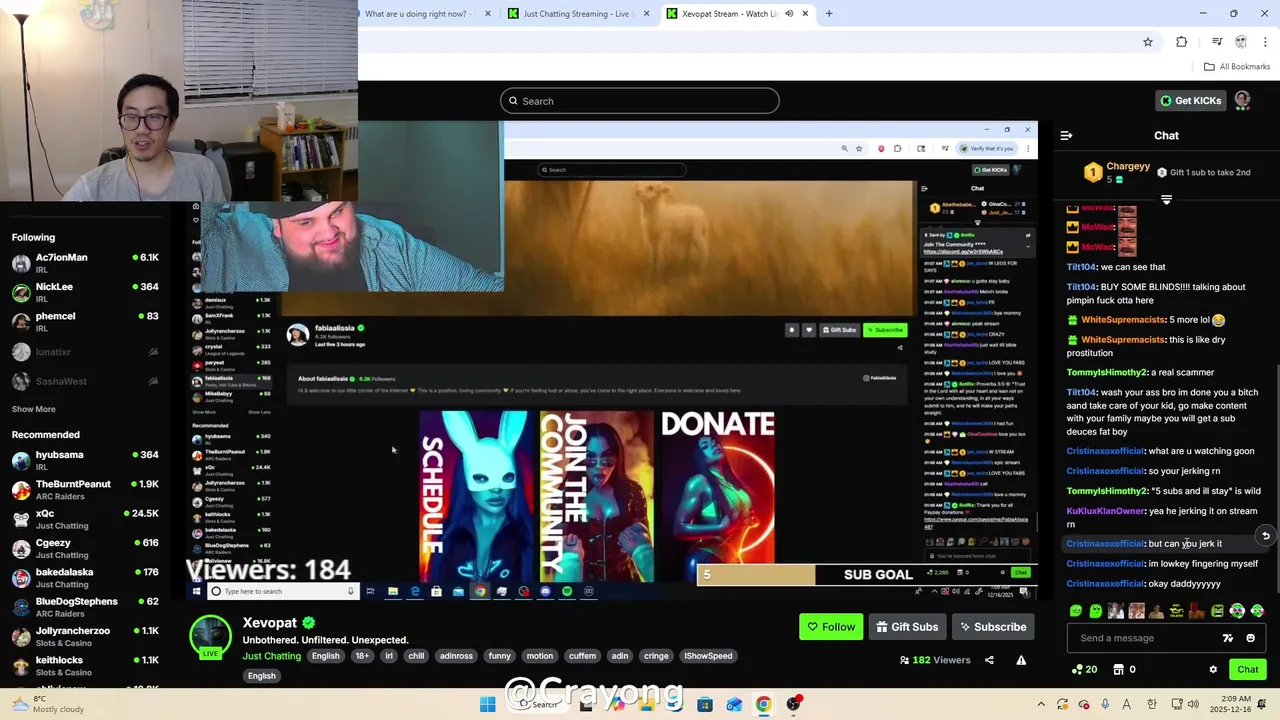Collapse chat with the arrow icon beside Chat title
The image size is (1280, 720).
(1066, 135)
